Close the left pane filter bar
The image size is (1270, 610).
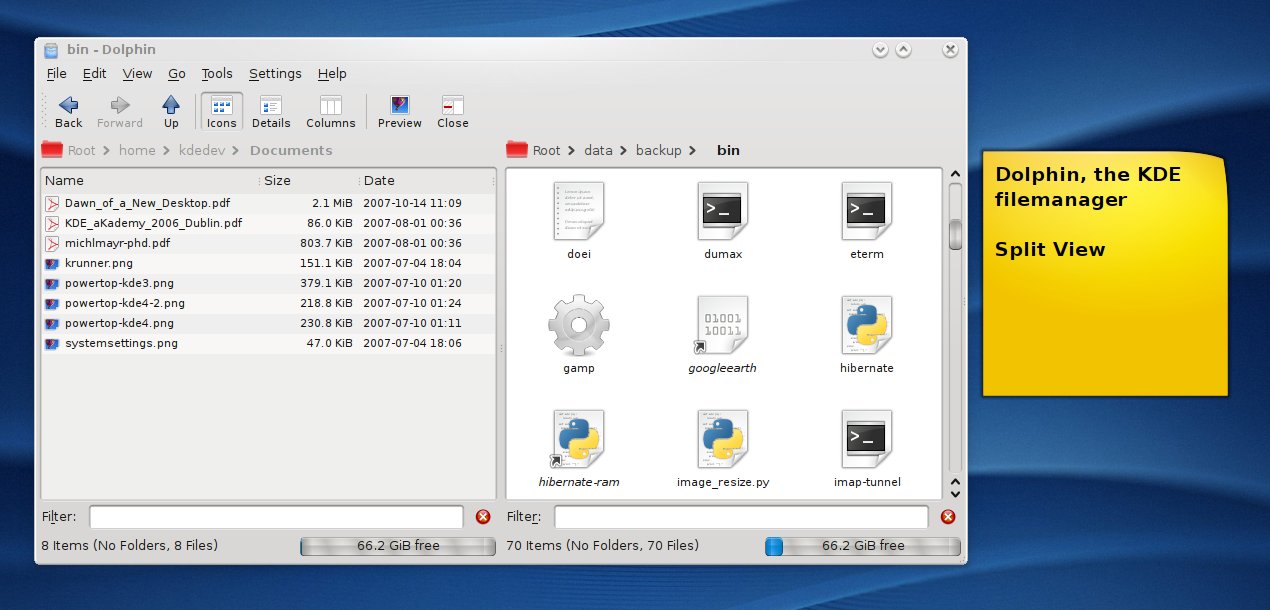pyautogui.click(x=483, y=517)
